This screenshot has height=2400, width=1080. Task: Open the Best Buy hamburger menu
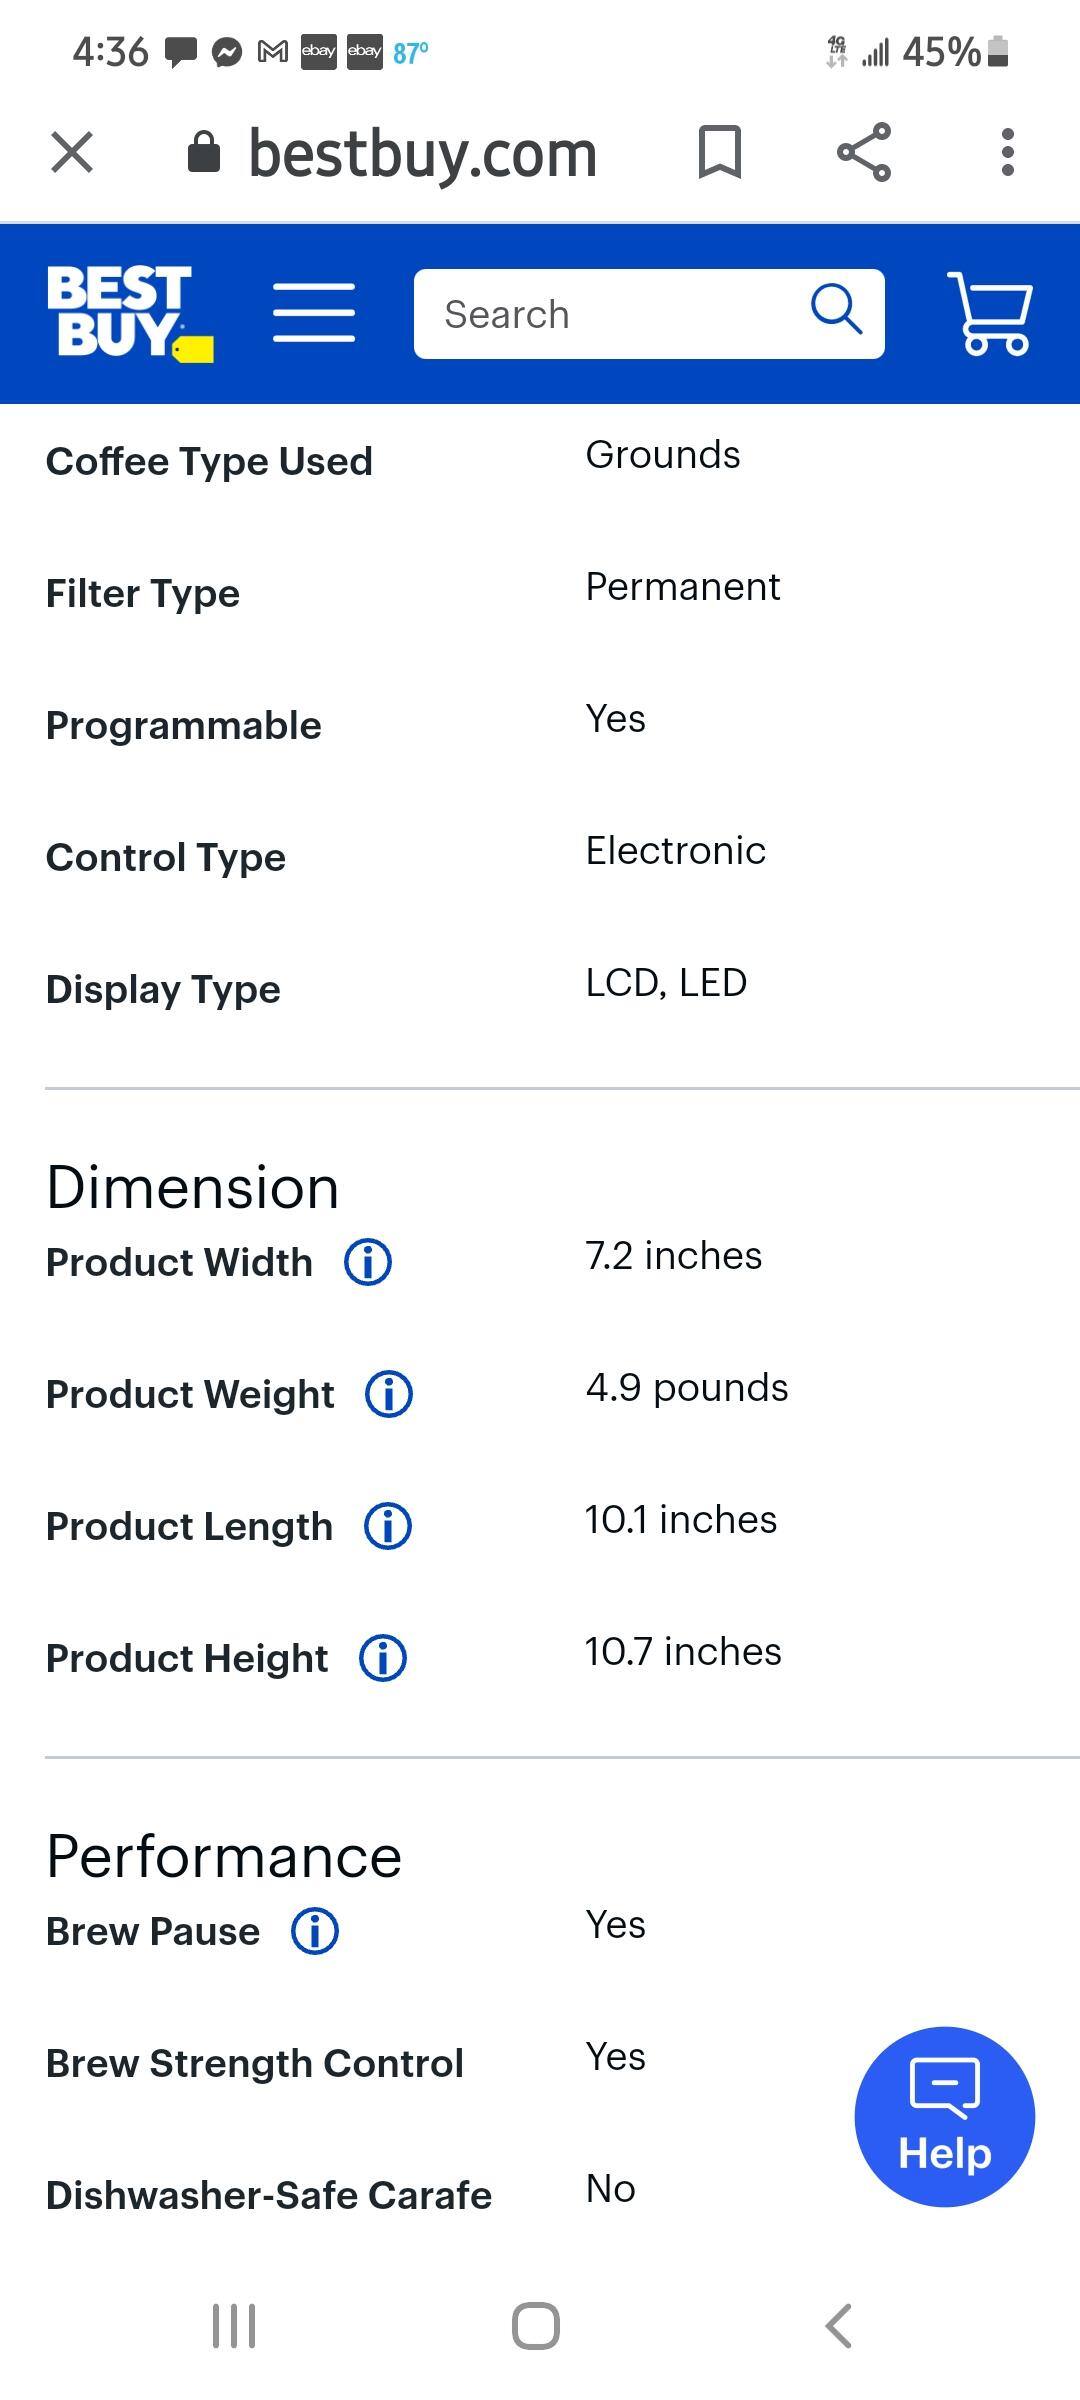pos(314,313)
